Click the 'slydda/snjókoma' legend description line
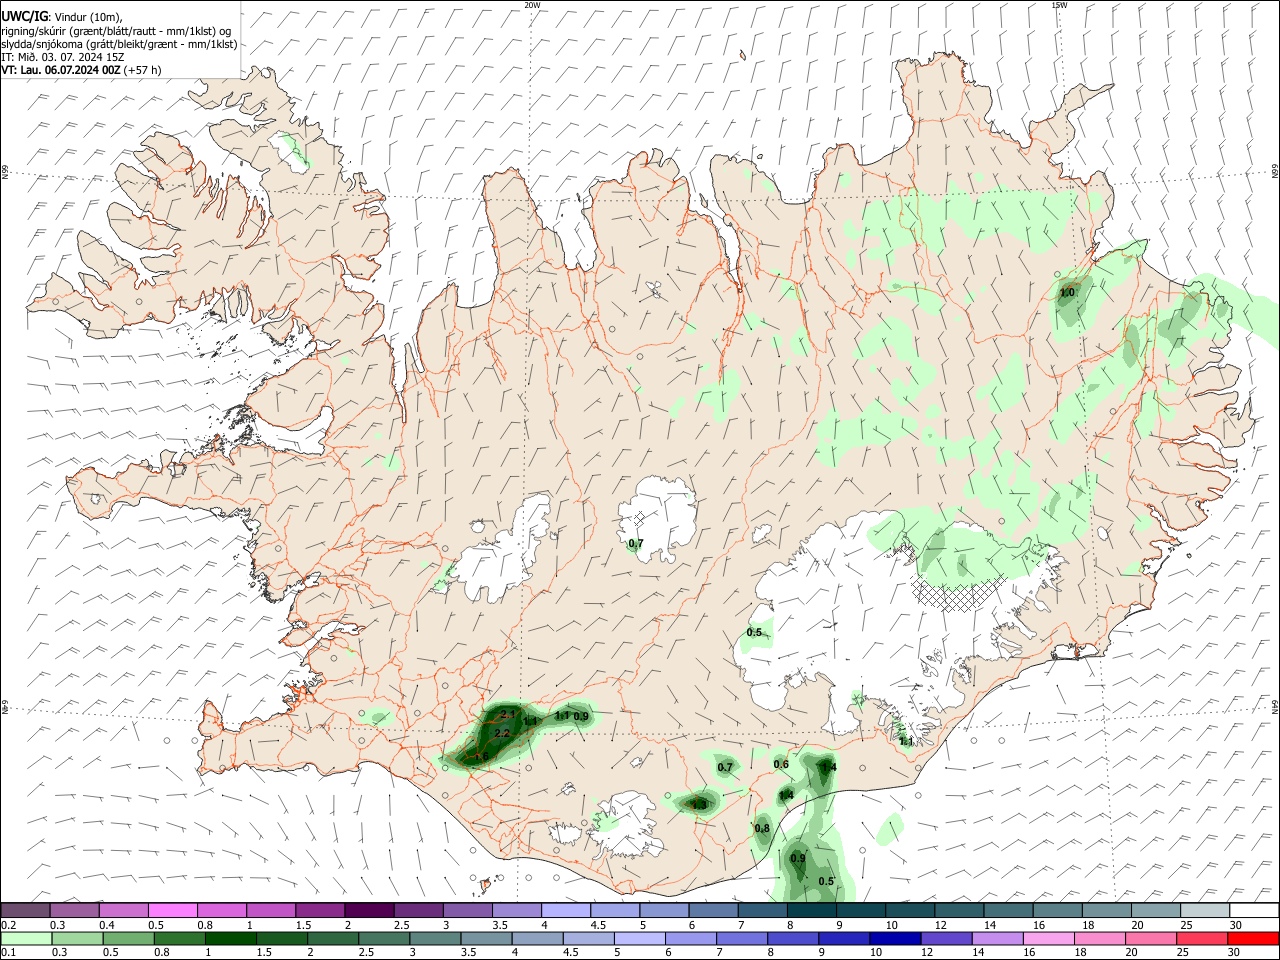The height and width of the screenshot is (960, 1280). coord(119,44)
